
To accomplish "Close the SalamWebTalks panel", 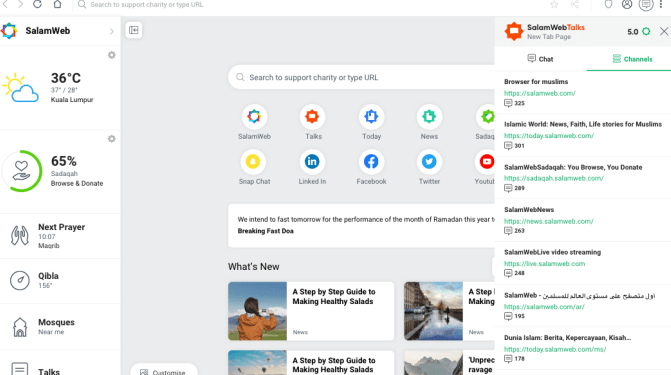I will [x=664, y=31].
